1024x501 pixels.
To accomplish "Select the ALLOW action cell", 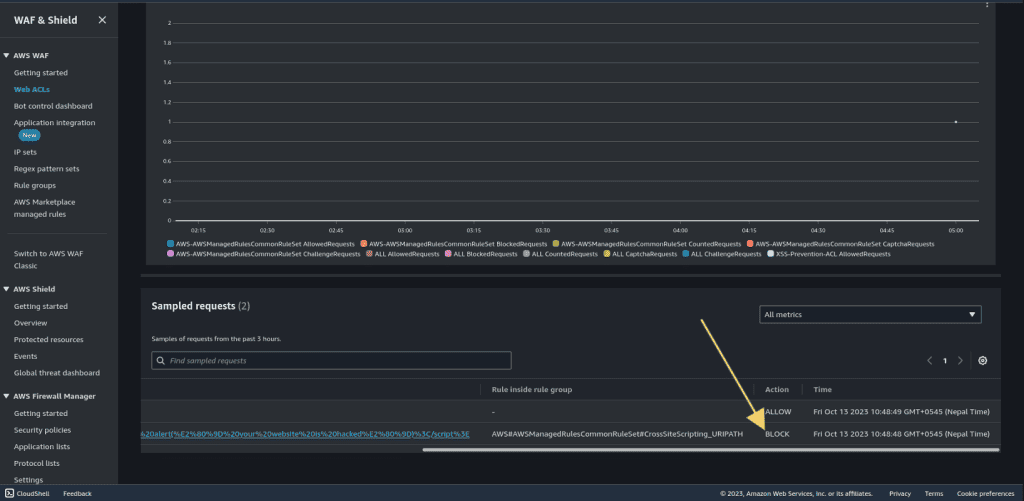I will [778, 412].
